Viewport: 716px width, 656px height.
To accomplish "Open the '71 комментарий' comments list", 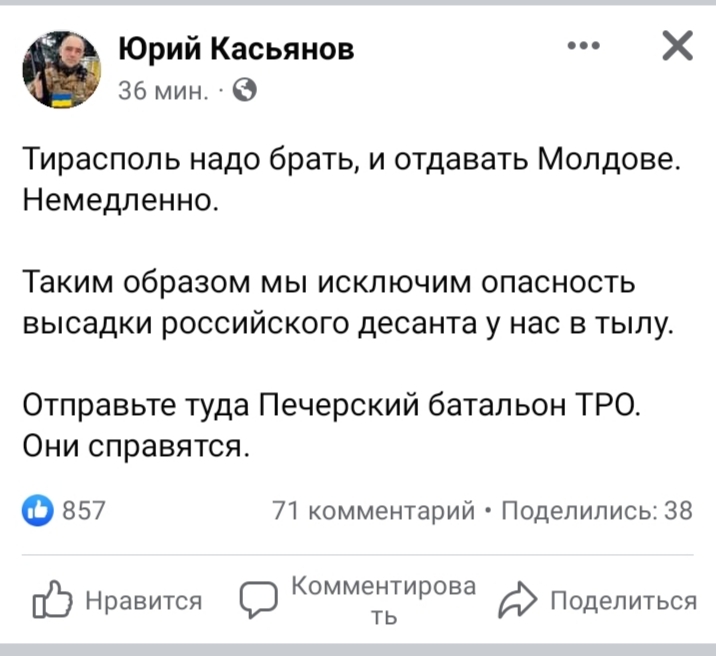I will click(372, 511).
